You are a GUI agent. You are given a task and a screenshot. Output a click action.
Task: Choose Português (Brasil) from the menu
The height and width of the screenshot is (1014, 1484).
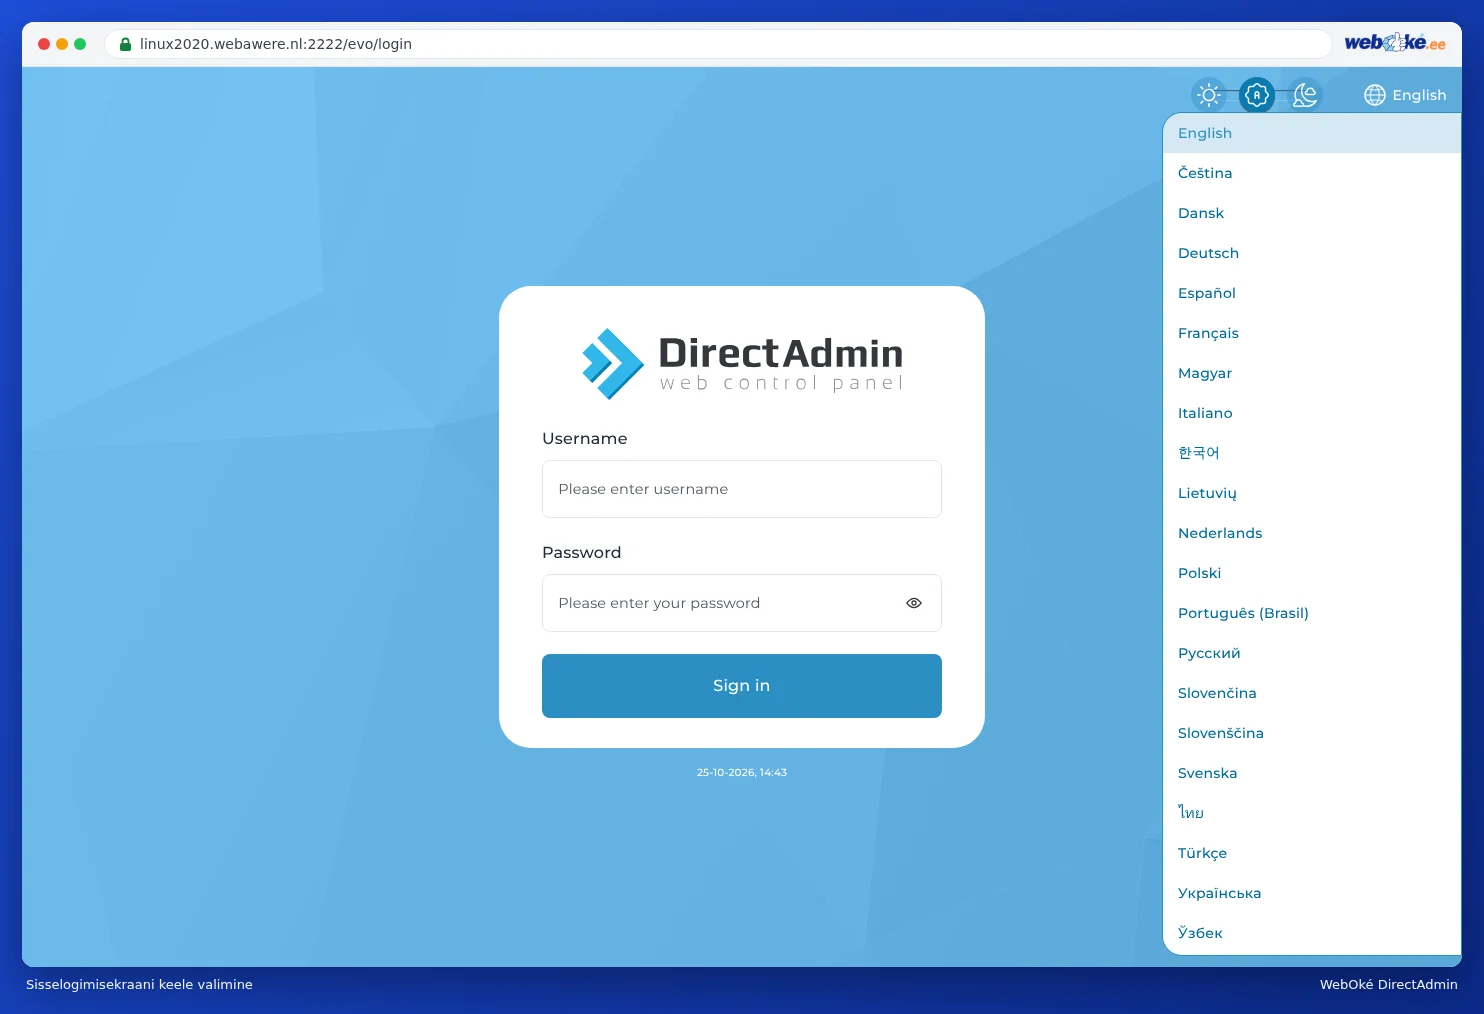(1312, 613)
